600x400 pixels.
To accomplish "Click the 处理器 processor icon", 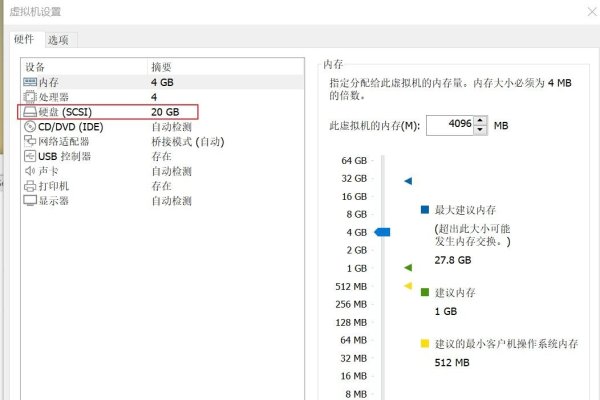I will point(30,97).
